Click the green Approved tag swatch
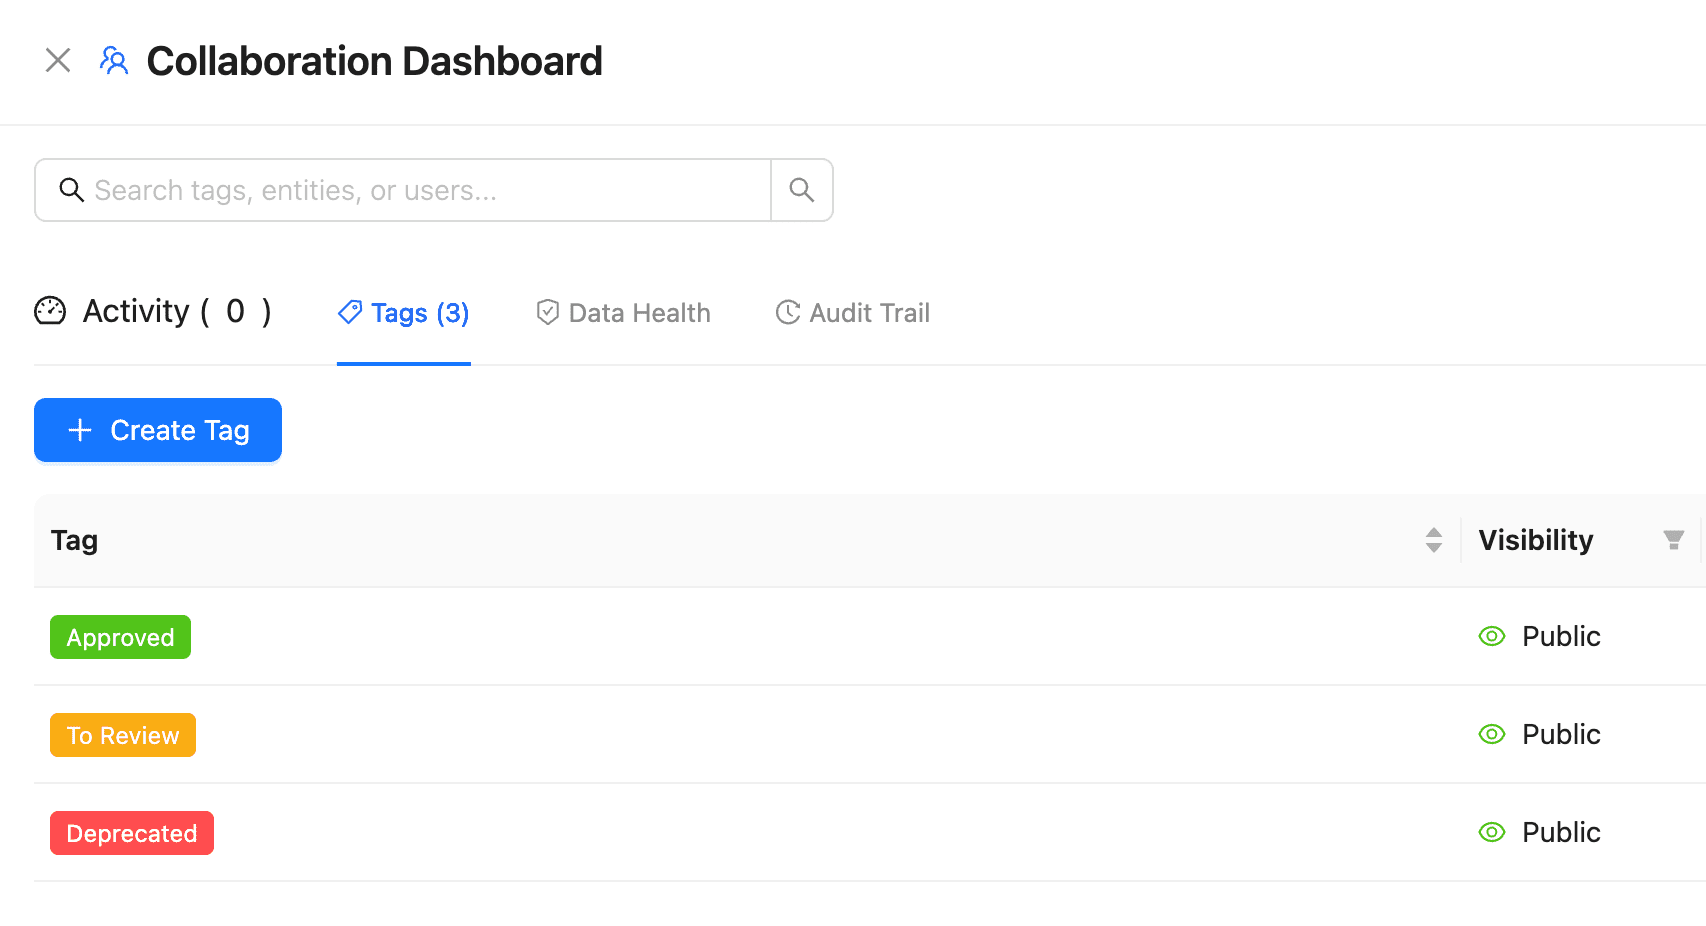This screenshot has width=1706, height=926. [x=120, y=637]
